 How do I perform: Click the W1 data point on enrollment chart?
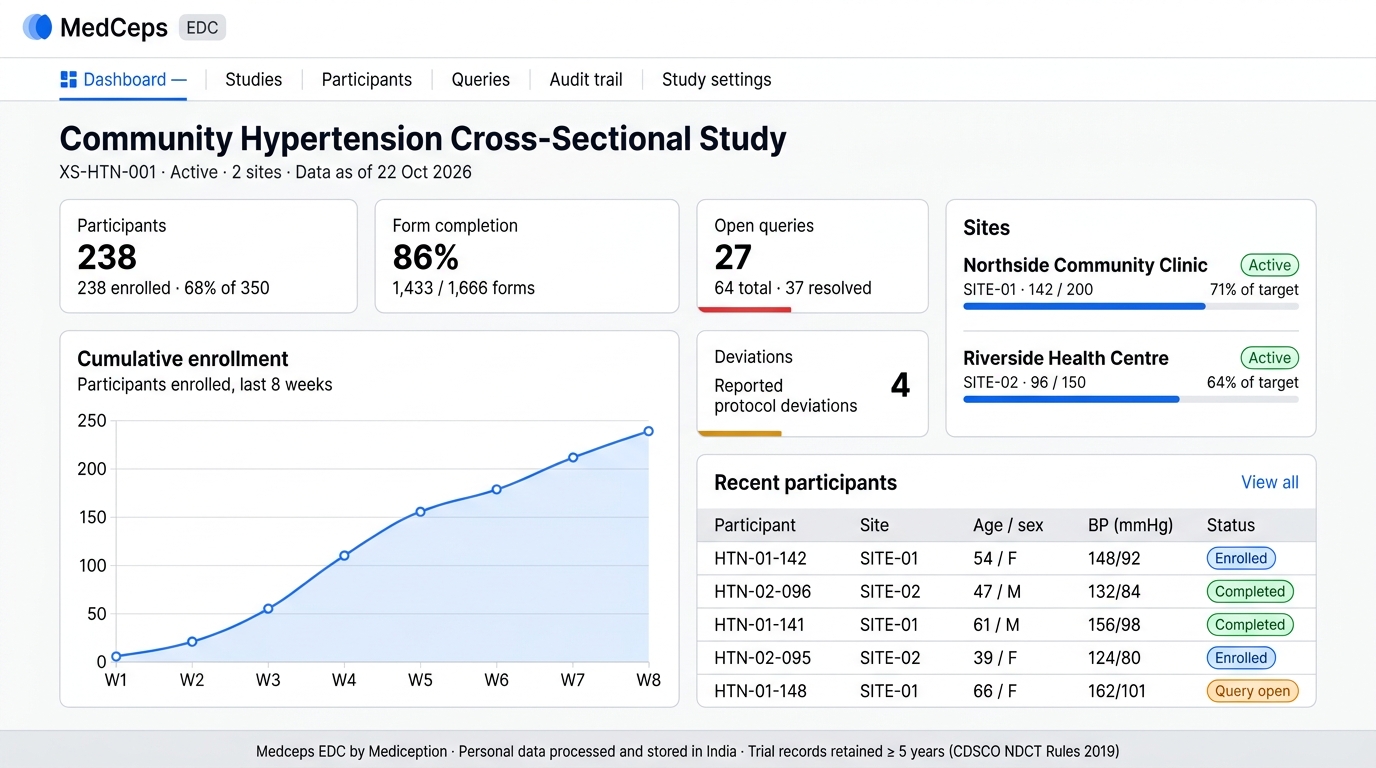click(x=116, y=656)
